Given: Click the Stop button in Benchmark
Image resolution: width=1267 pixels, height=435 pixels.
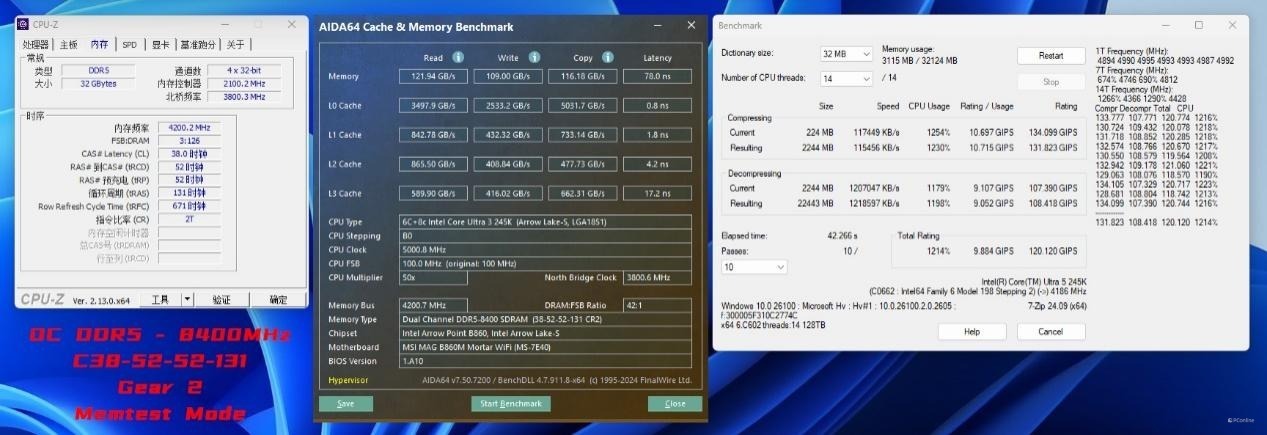Looking at the screenshot, I should (x=1051, y=82).
